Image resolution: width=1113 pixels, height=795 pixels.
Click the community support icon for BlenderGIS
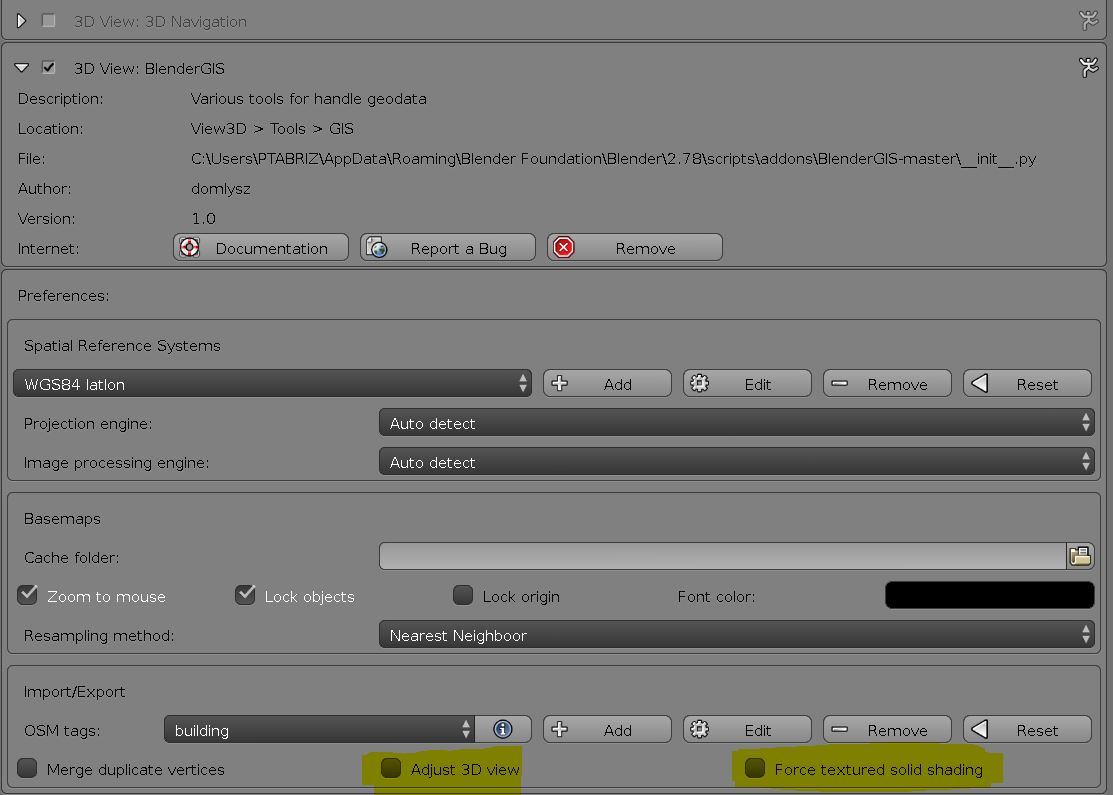(1088, 67)
